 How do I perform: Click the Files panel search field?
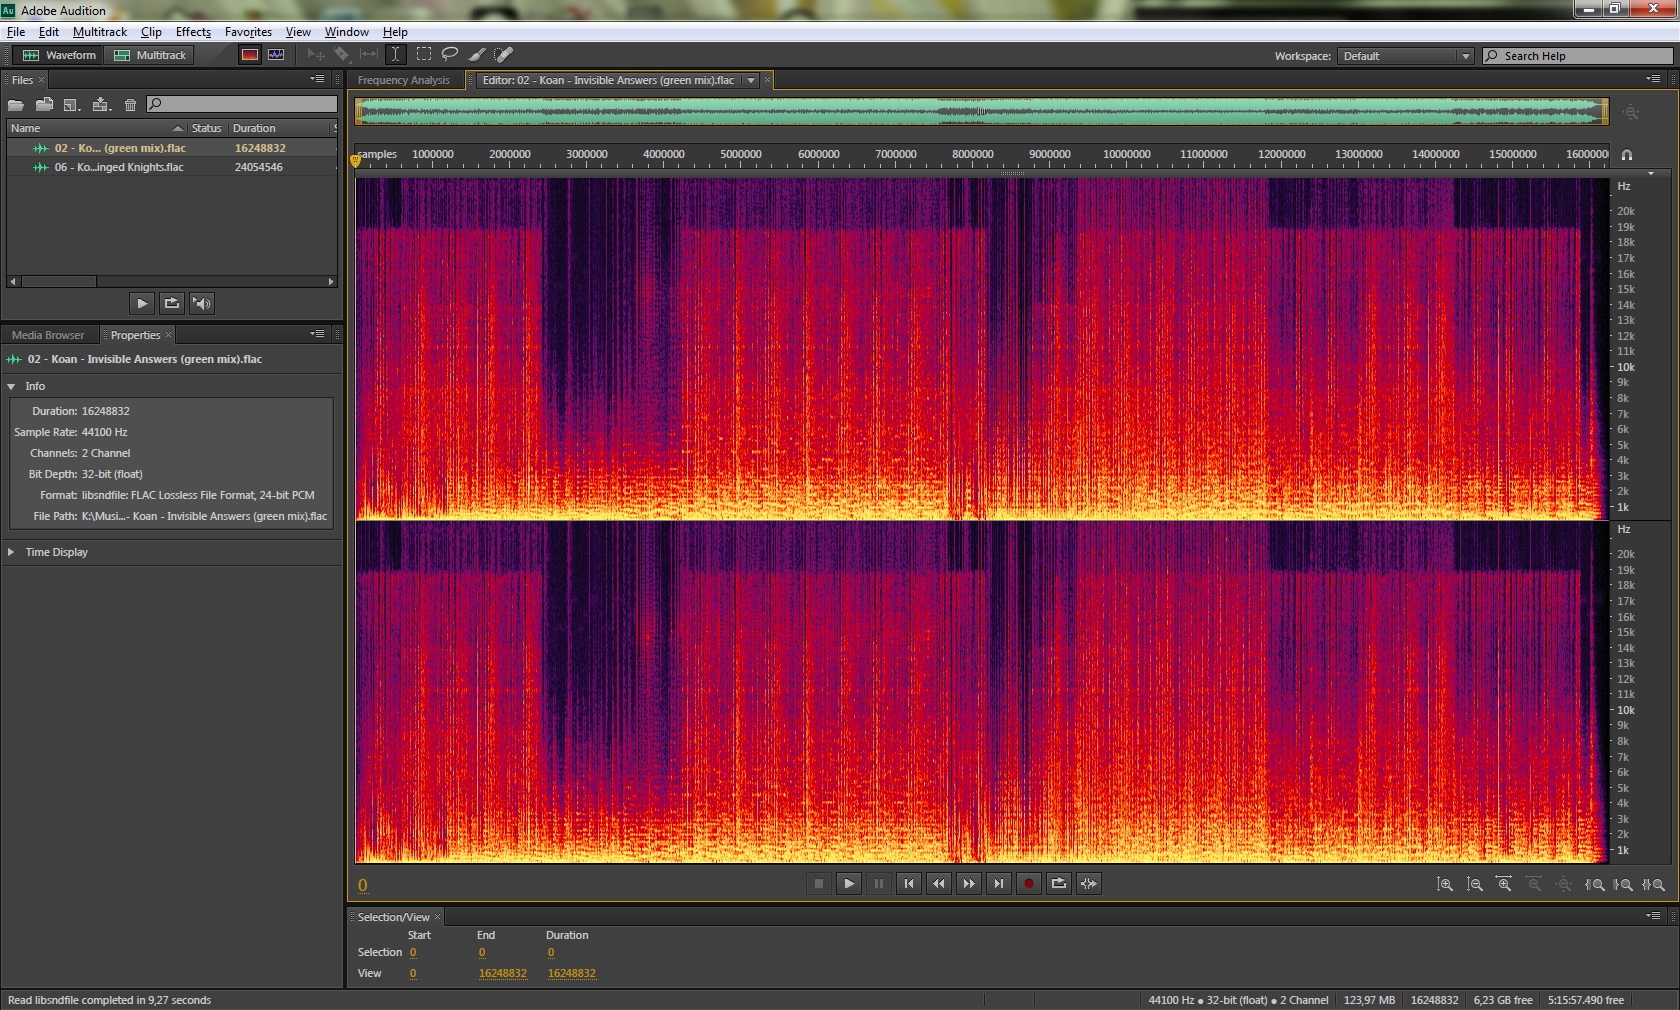pos(242,104)
